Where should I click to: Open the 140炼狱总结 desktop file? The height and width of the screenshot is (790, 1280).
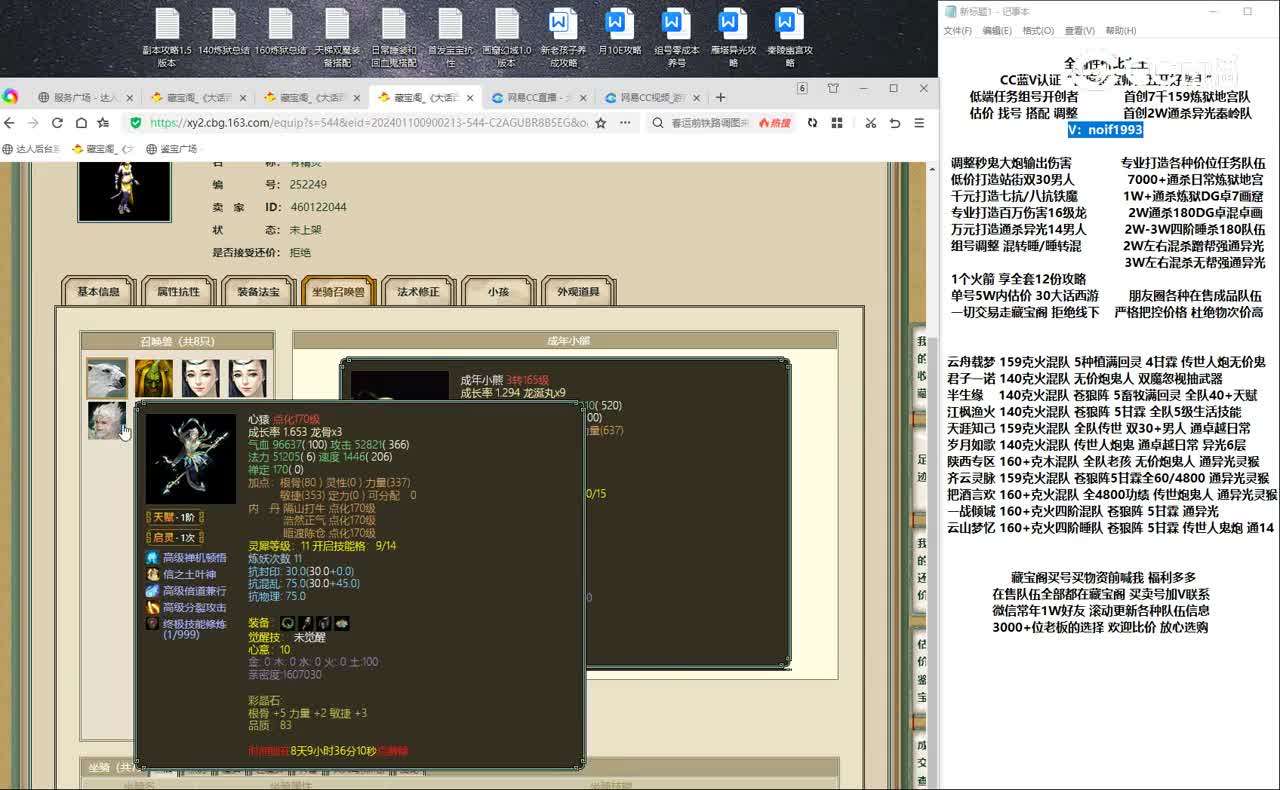(x=224, y=33)
